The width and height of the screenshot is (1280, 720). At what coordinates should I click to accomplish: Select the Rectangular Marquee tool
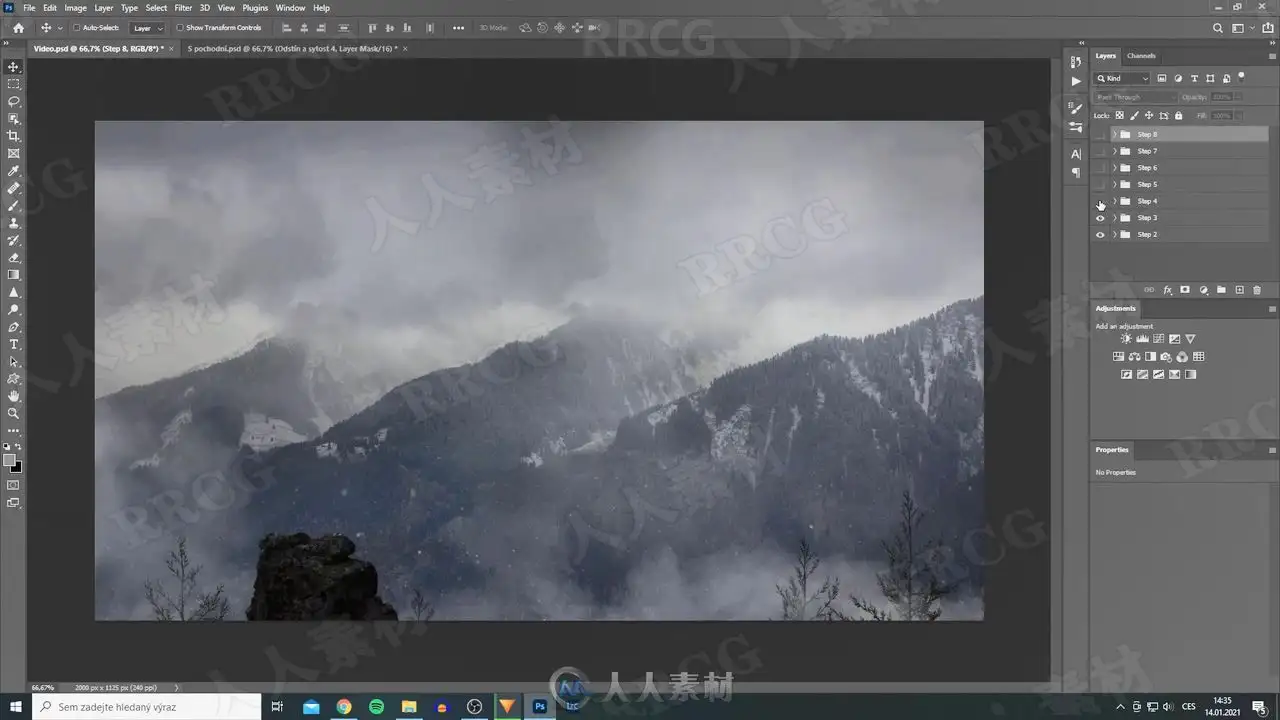(x=14, y=84)
